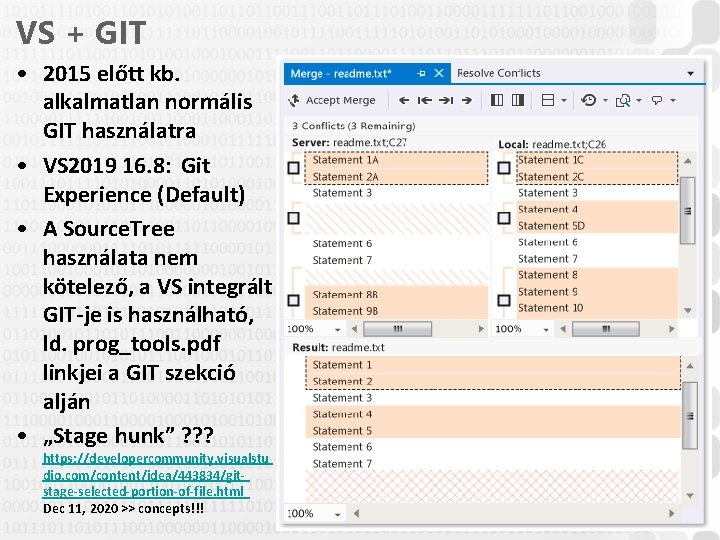Check Local Statement 9 conflict checkbox
The height and width of the screenshot is (540, 720).
click(x=504, y=300)
